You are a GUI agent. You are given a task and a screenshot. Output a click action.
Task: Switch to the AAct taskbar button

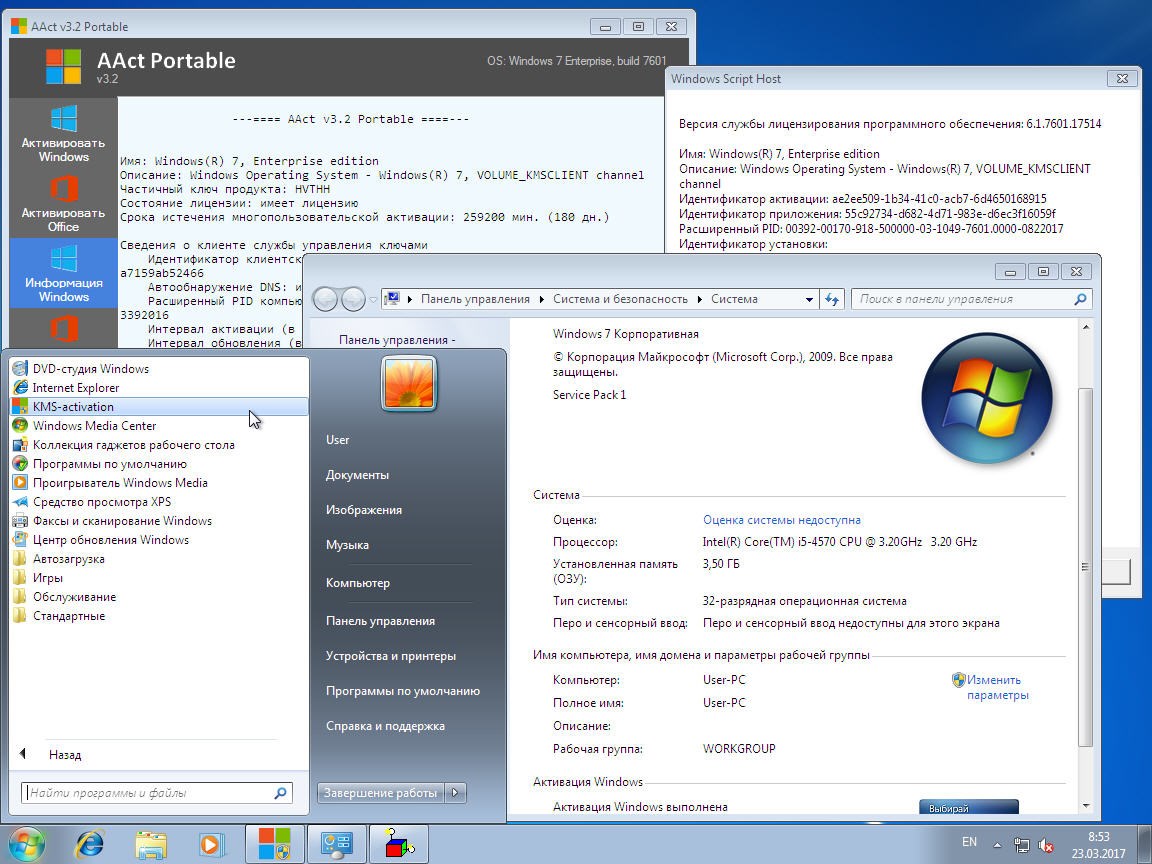(x=275, y=844)
